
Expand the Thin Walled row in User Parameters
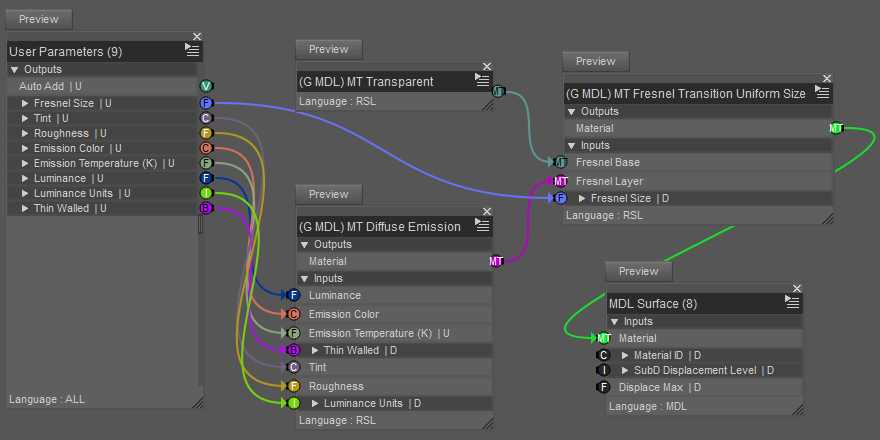[25, 208]
